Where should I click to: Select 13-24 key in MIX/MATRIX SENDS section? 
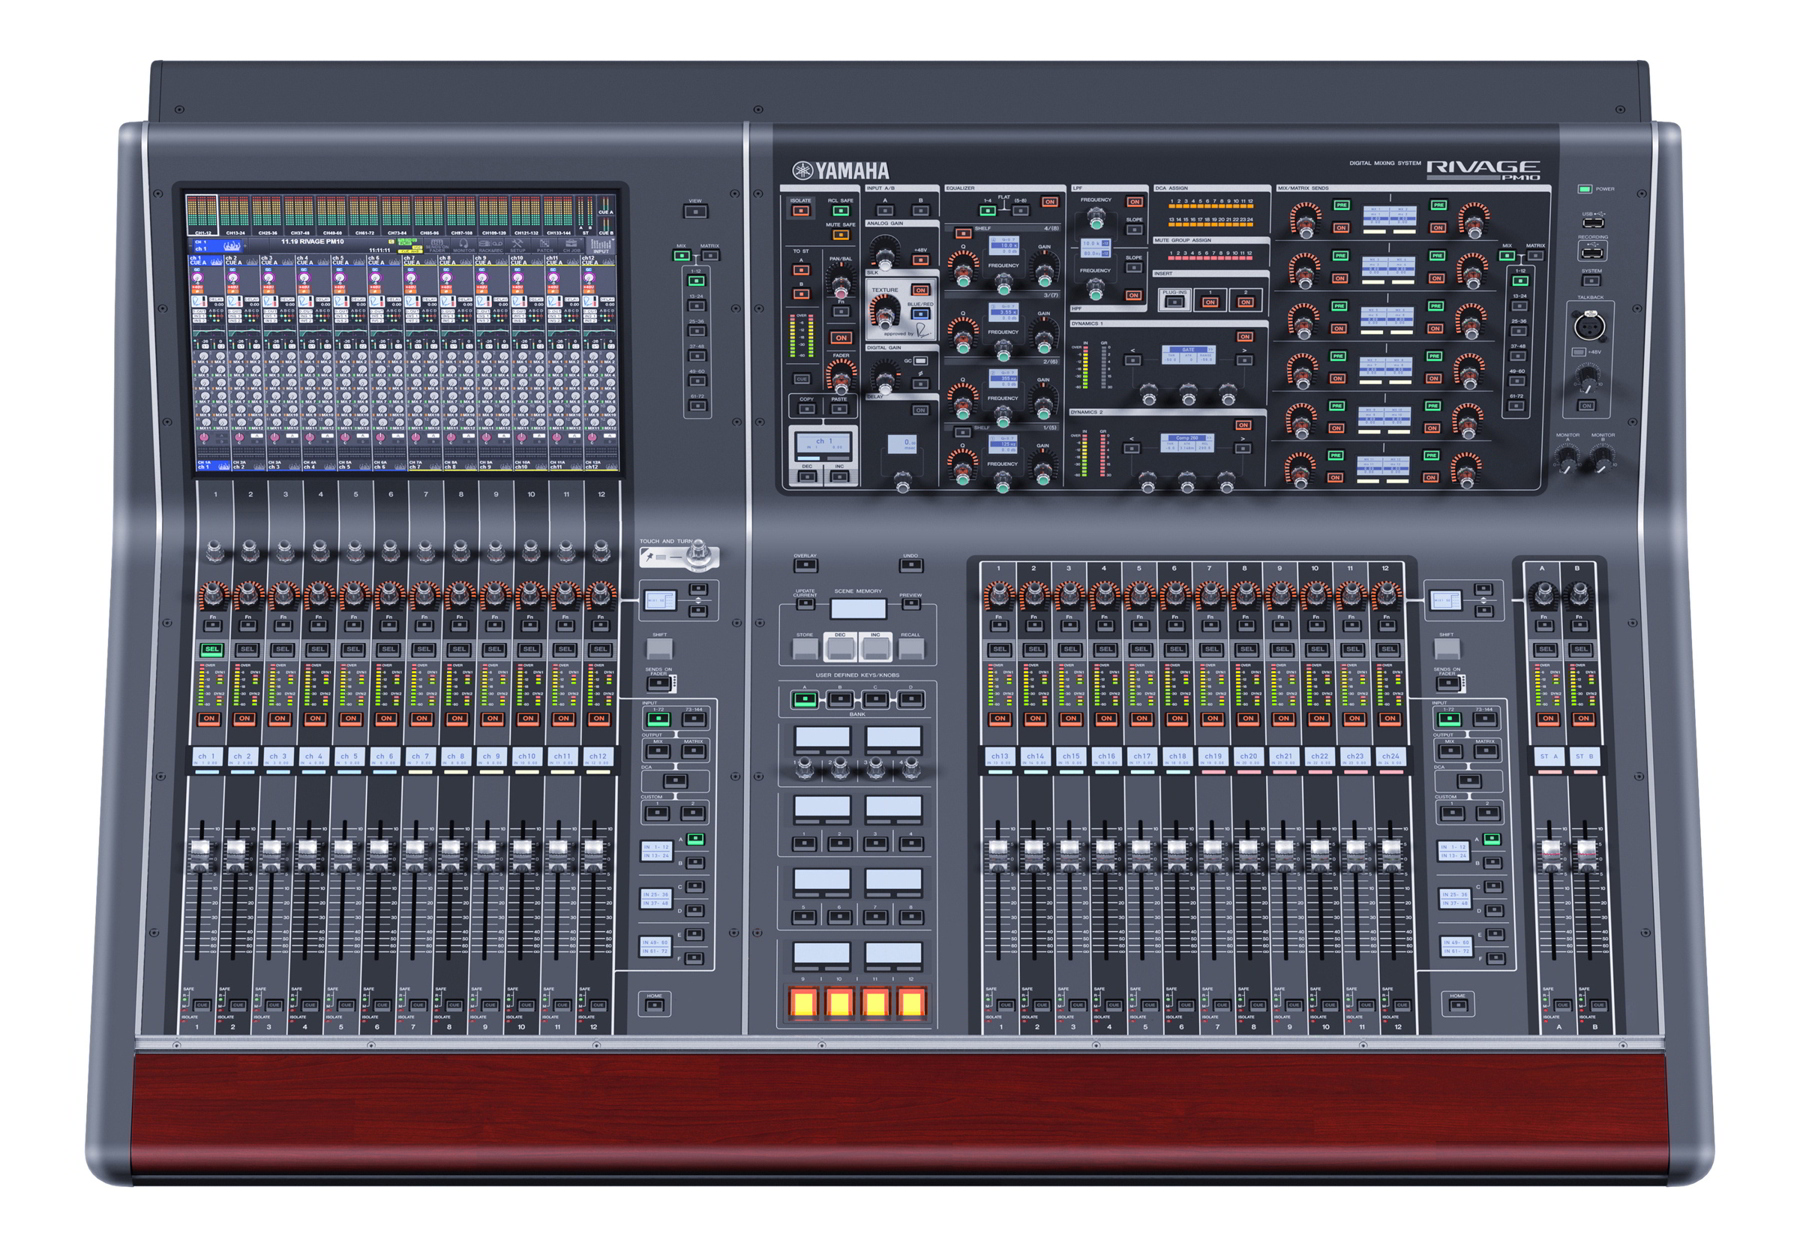(x=1519, y=306)
